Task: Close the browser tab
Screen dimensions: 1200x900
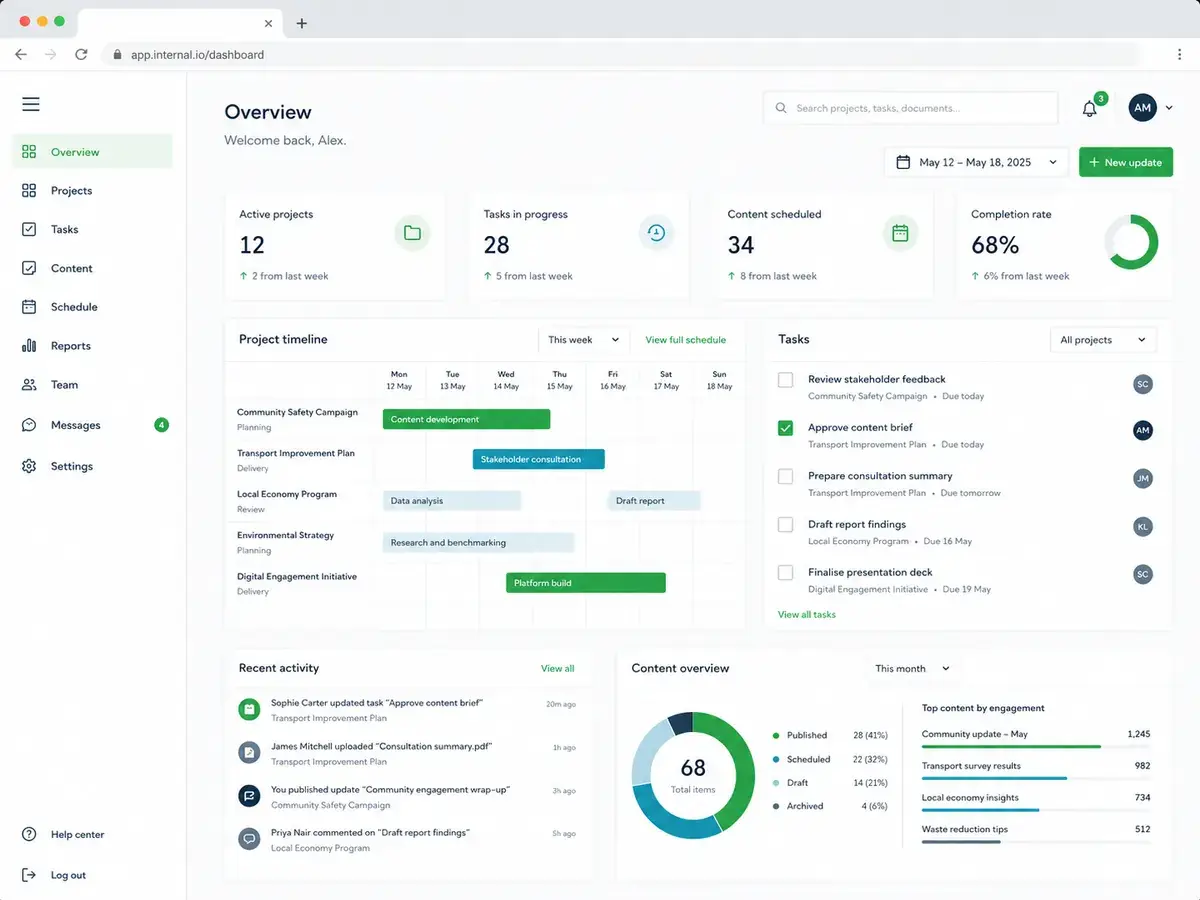Action: [268, 23]
